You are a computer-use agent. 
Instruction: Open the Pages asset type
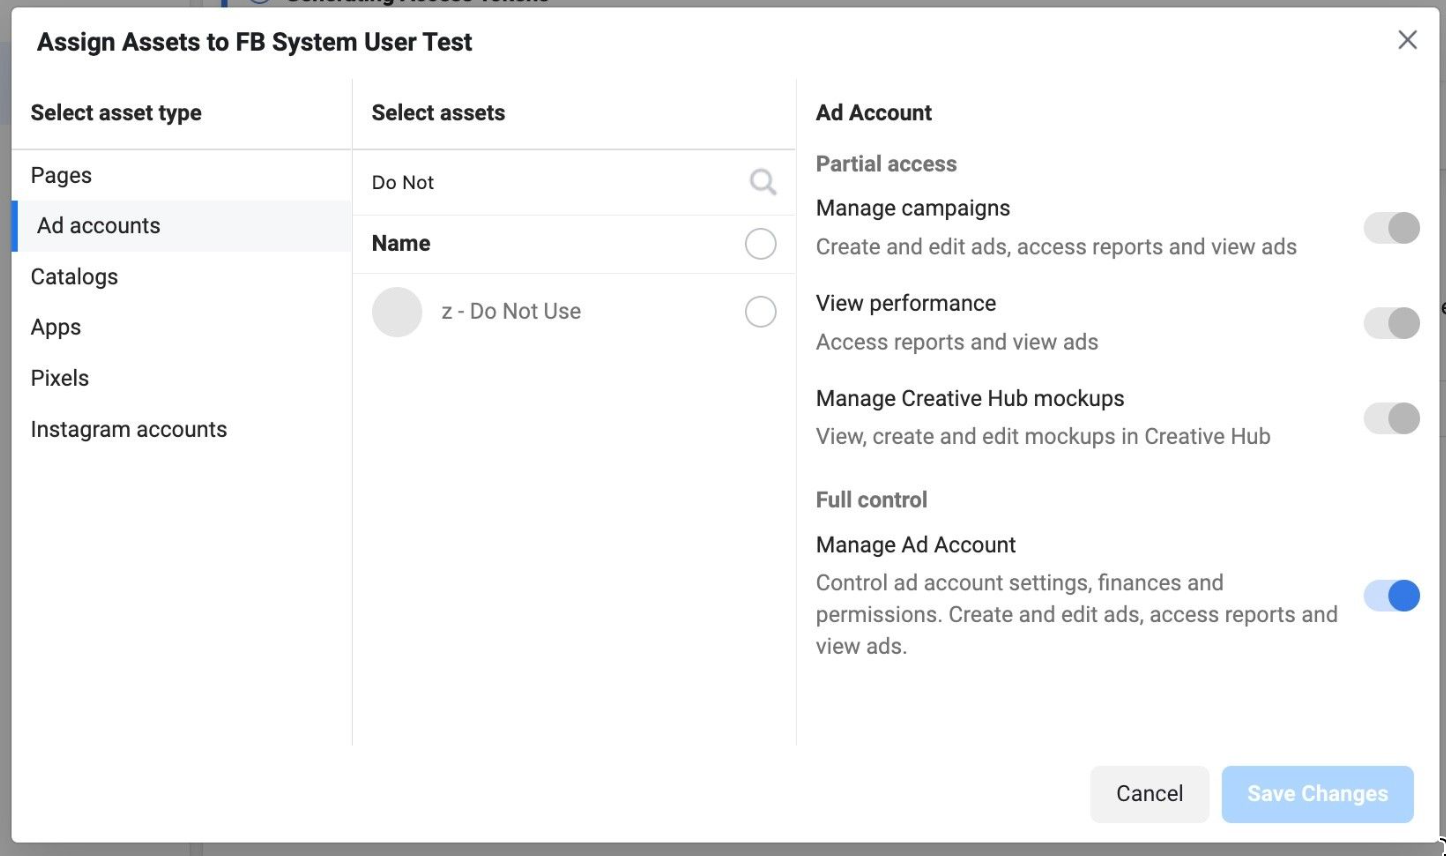coord(182,175)
